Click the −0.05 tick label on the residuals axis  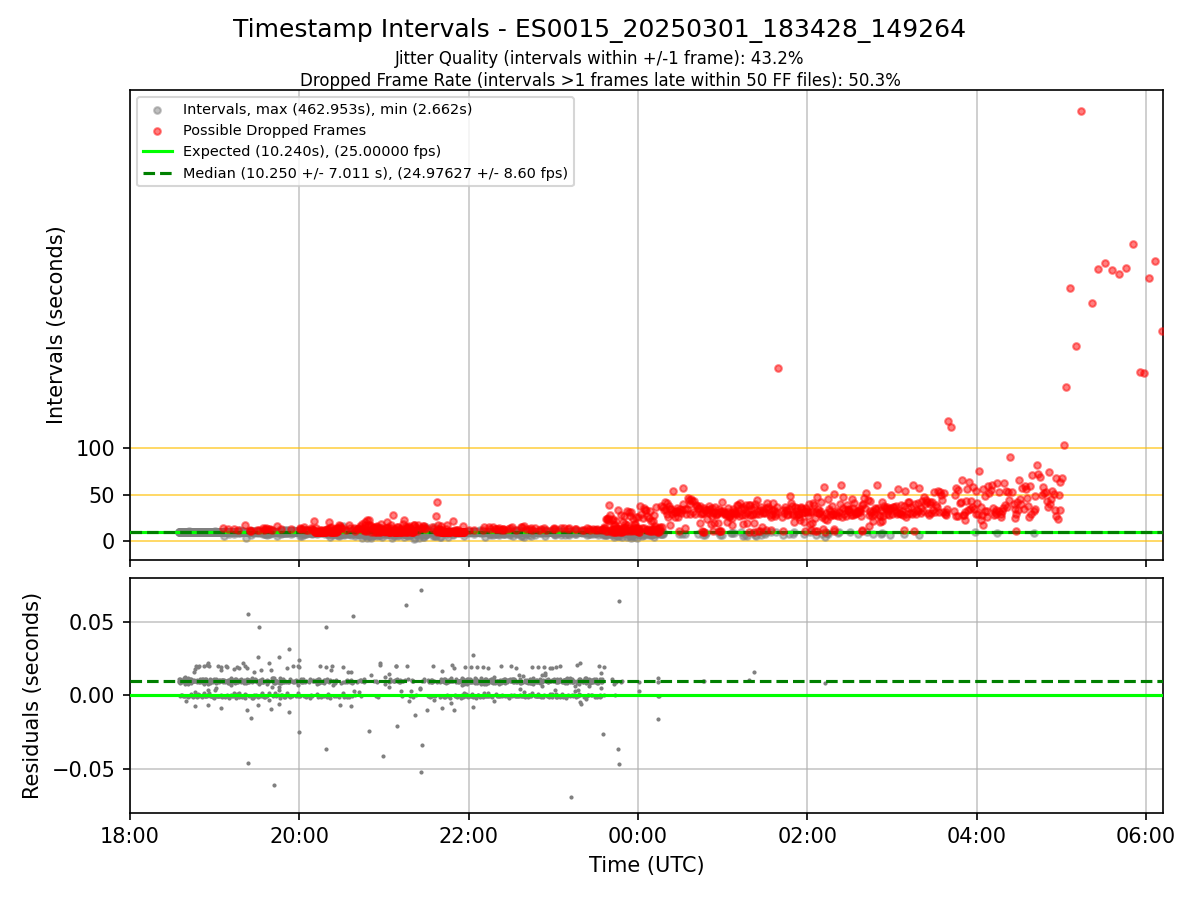click(x=85, y=770)
